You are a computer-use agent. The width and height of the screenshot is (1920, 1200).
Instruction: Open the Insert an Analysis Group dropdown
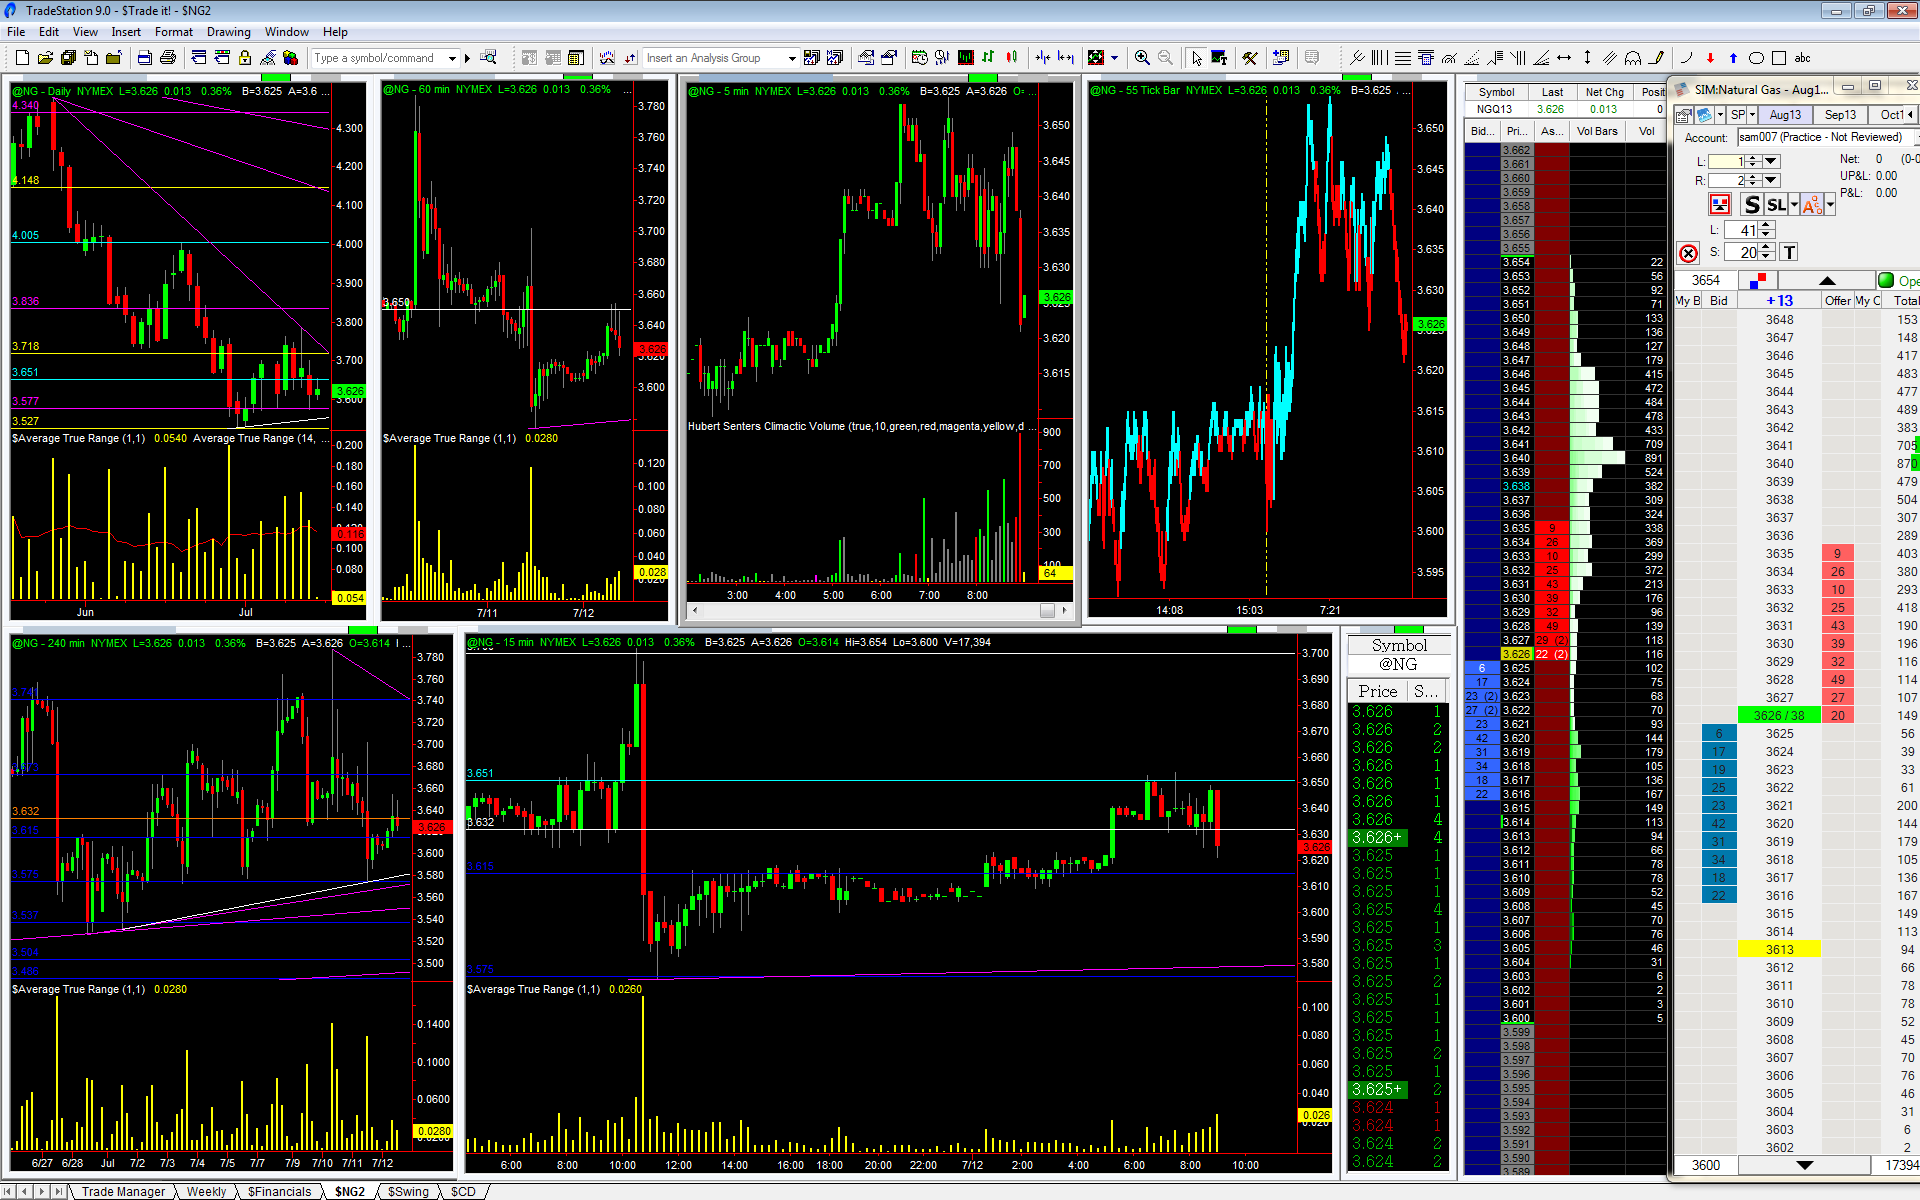792,58
